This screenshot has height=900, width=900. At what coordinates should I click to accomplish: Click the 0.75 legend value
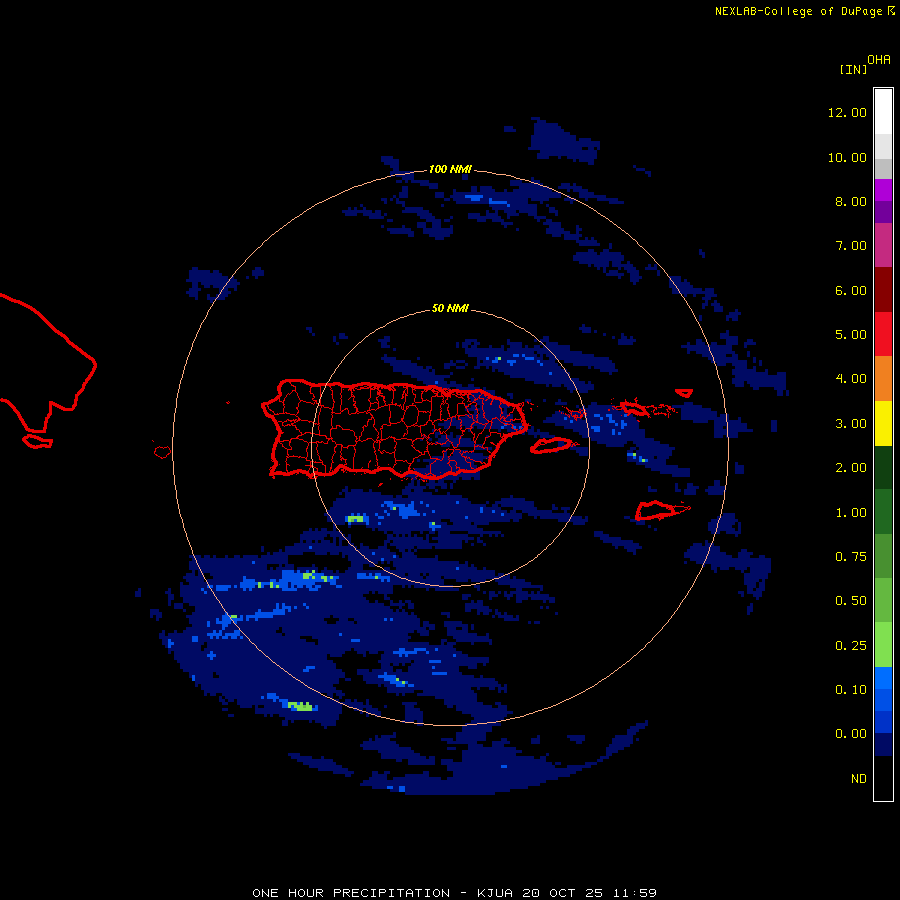851,557
